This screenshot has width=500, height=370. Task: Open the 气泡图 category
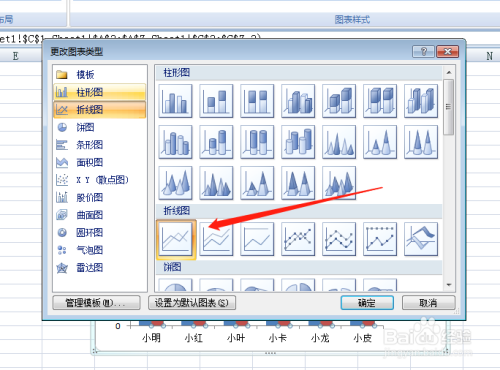click(x=100, y=250)
